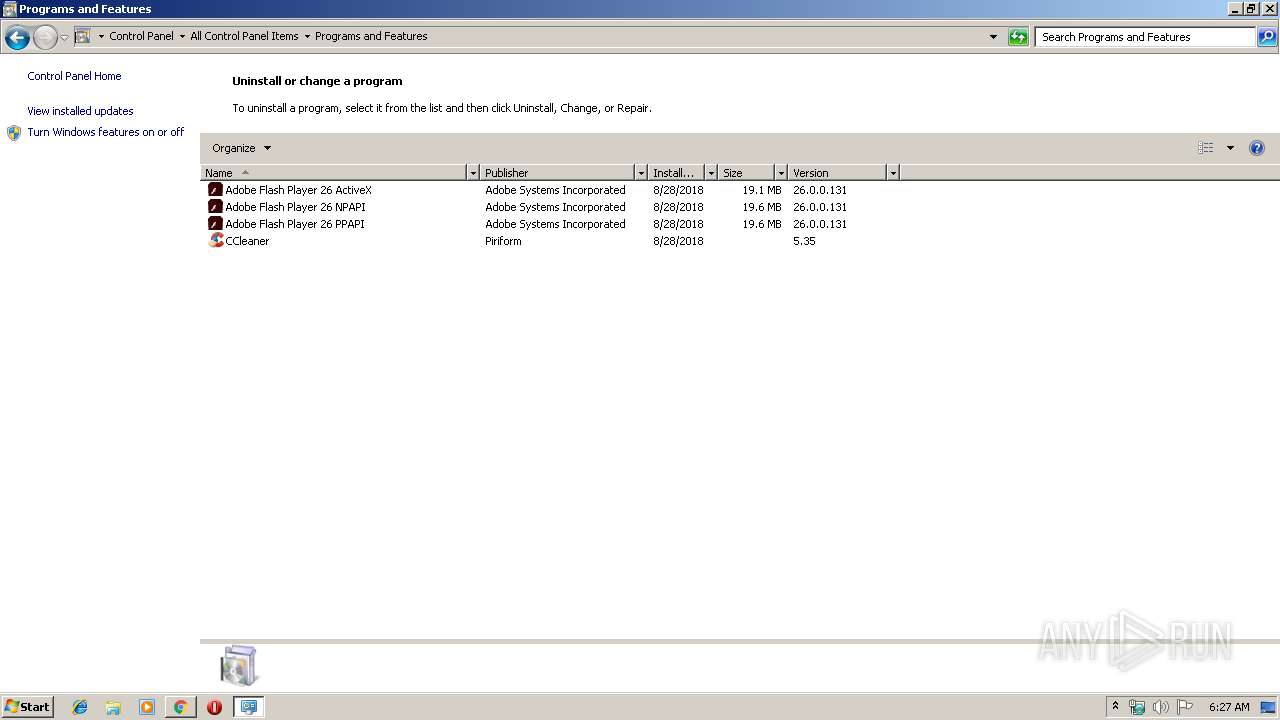1280x720 pixels.
Task: Click the volume speaker tray icon
Action: click(1160, 707)
